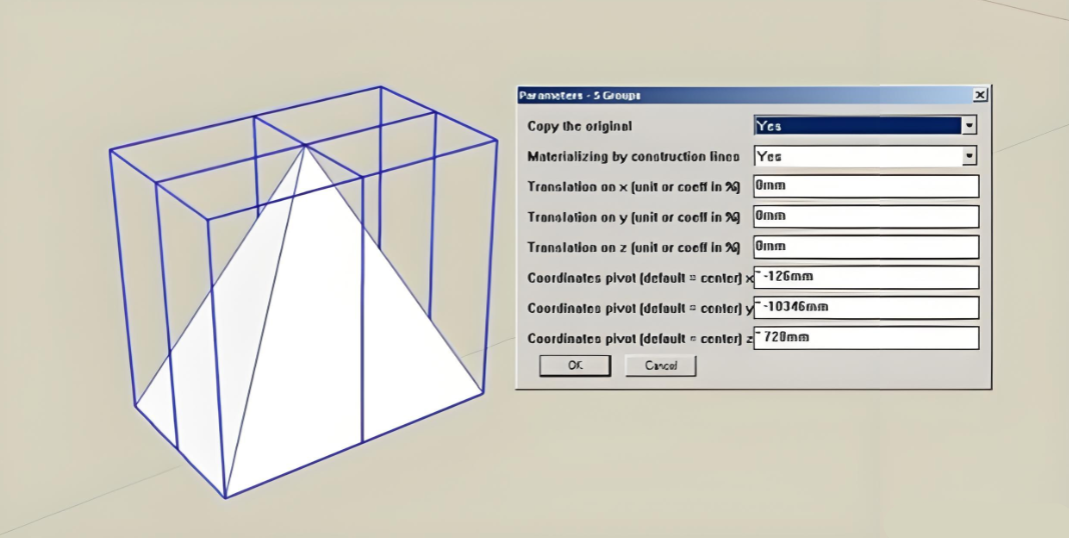Image resolution: width=1069 pixels, height=538 pixels.
Task: Click the apex of the white pyramid
Action: point(304,147)
